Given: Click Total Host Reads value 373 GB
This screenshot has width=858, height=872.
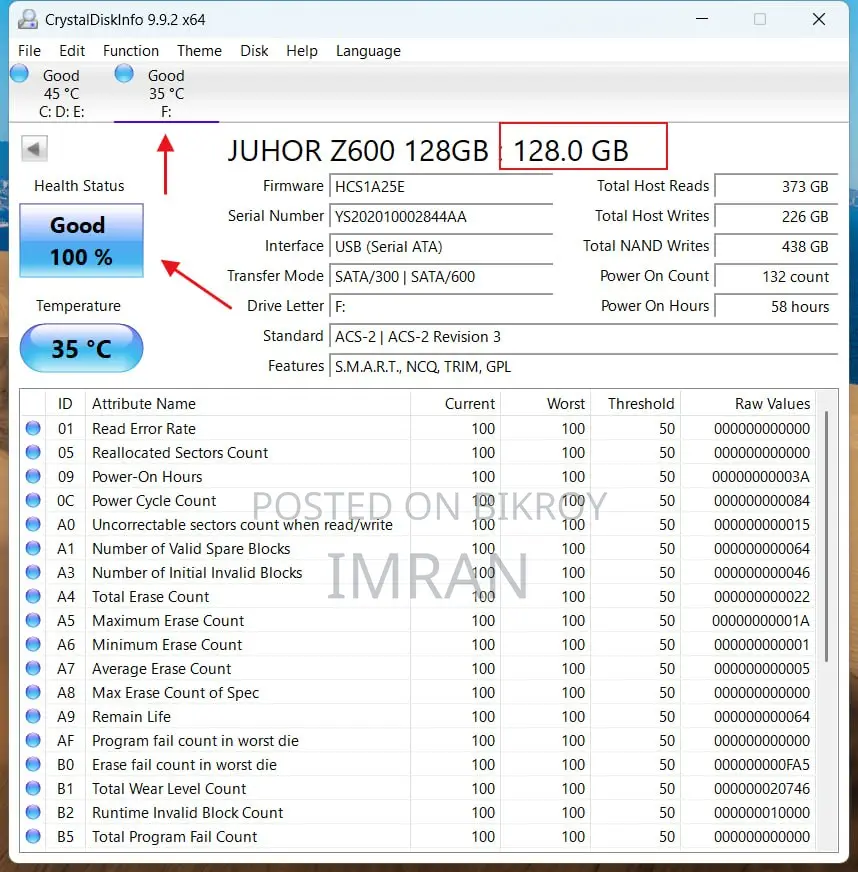Looking at the screenshot, I should [776, 186].
